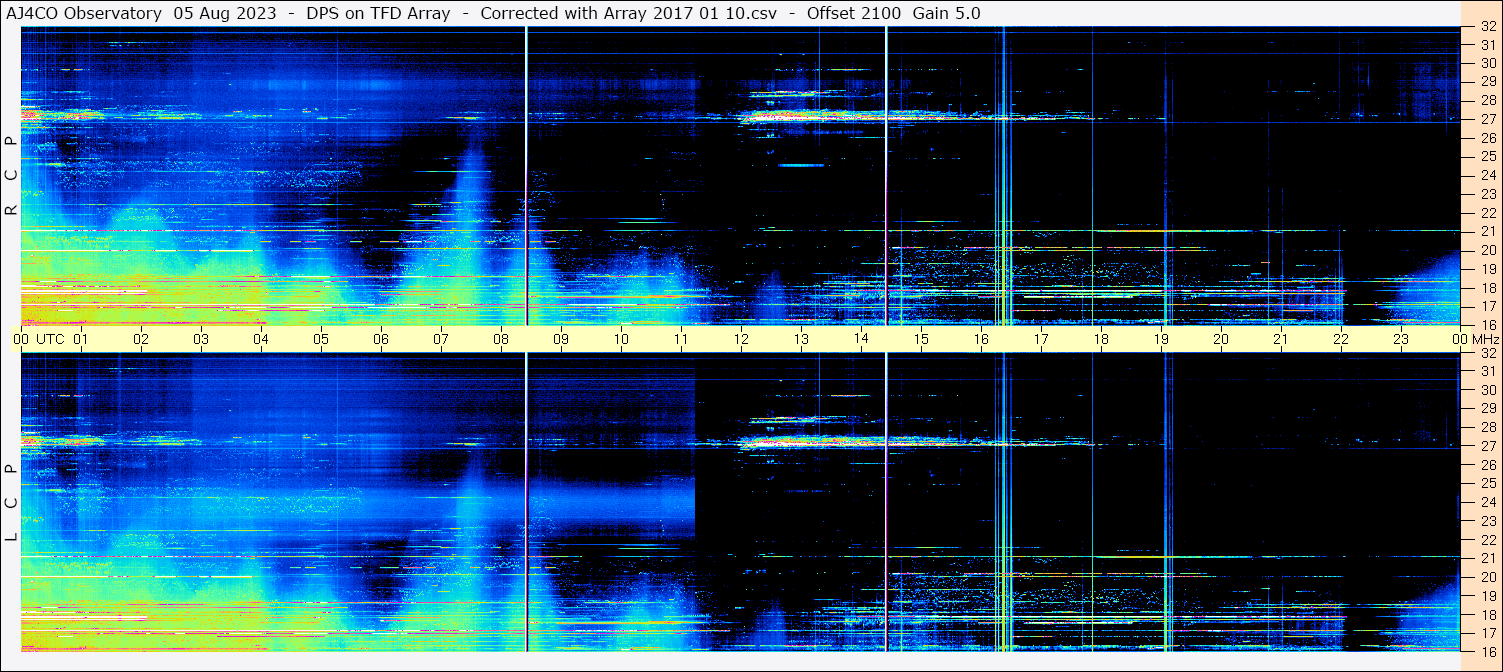Screen dimensions: 1503x672
Task: Click the 20 hour label on time axis
Action: (1221, 339)
